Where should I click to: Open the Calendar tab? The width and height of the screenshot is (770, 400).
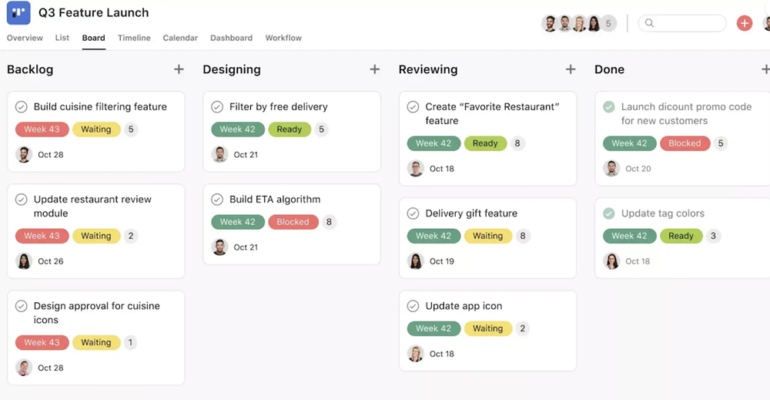click(x=180, y=38)
